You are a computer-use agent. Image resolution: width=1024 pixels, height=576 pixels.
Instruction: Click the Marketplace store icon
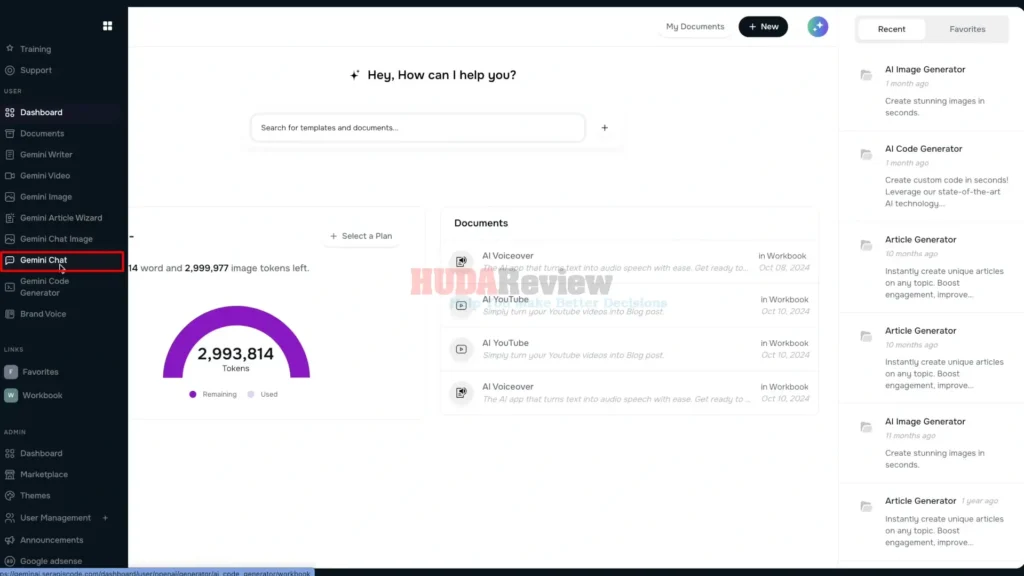10,475
